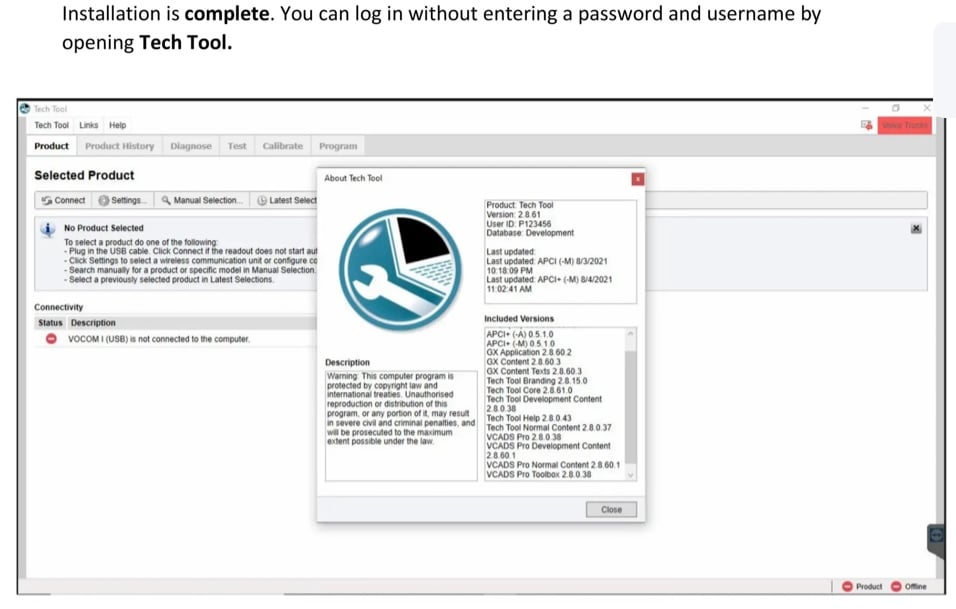Click the 'Database: Development' line
The height and width of the screenshot is (609, 956).
tap(530, 233)
